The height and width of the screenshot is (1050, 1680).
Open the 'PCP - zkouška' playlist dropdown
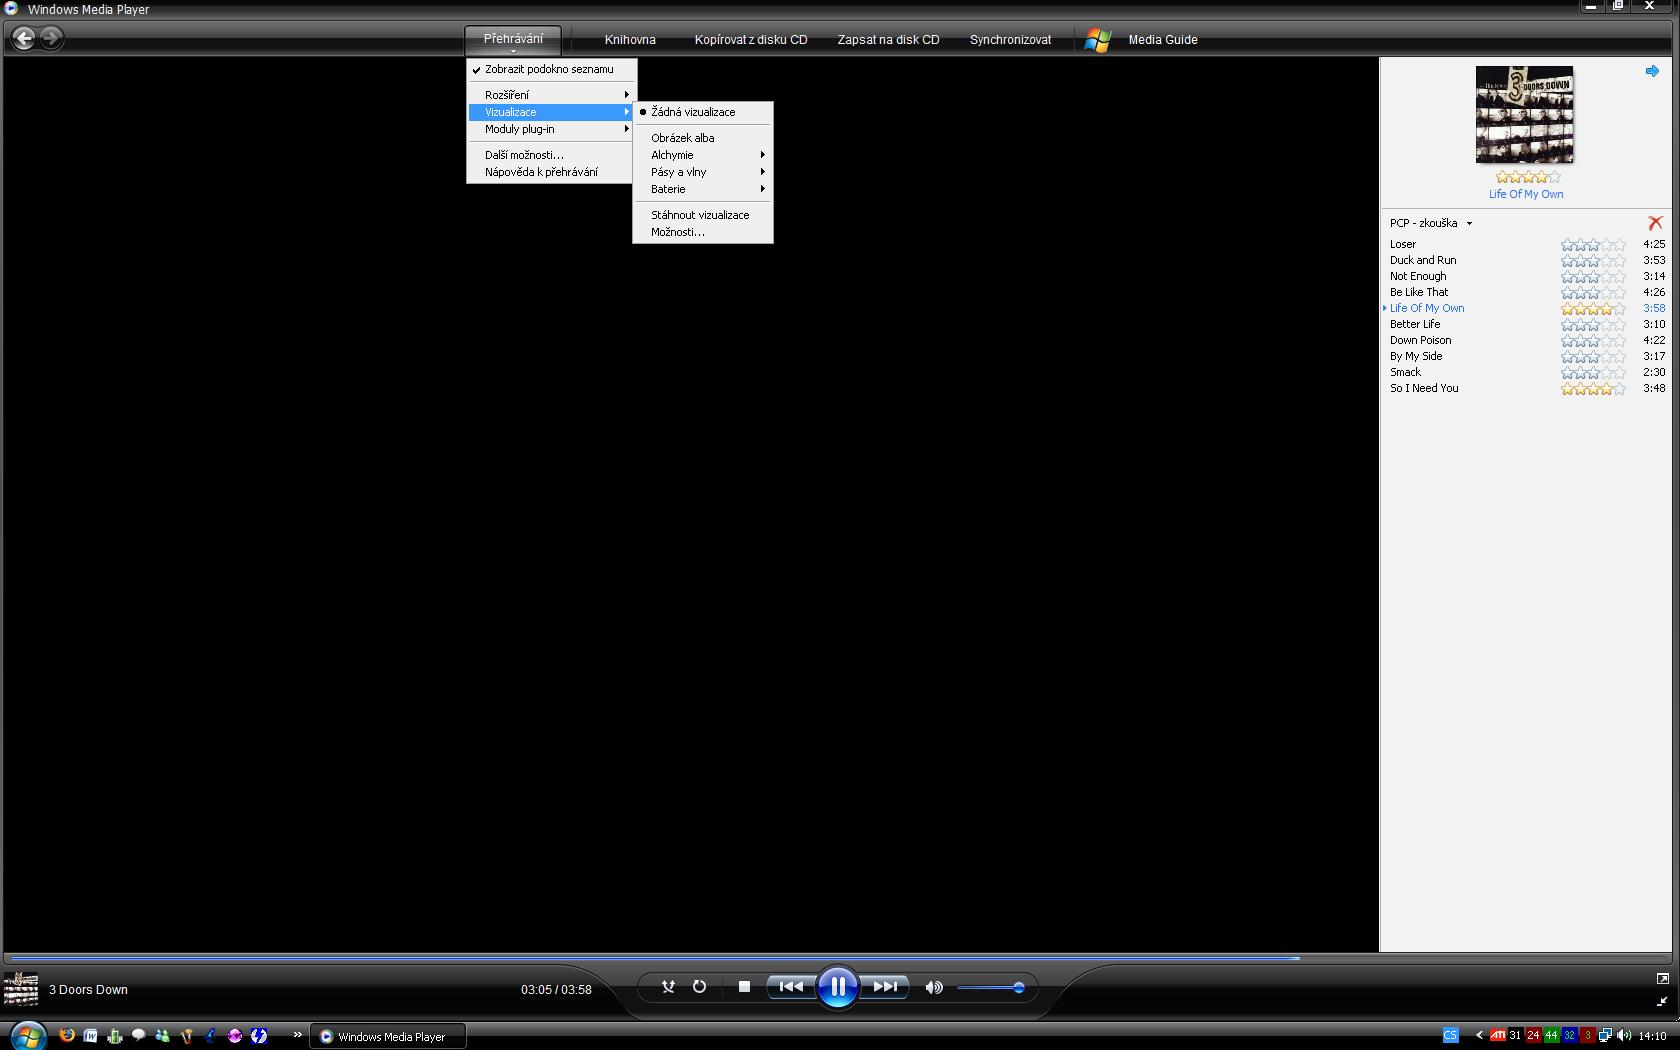click(x=1469, y=224)
